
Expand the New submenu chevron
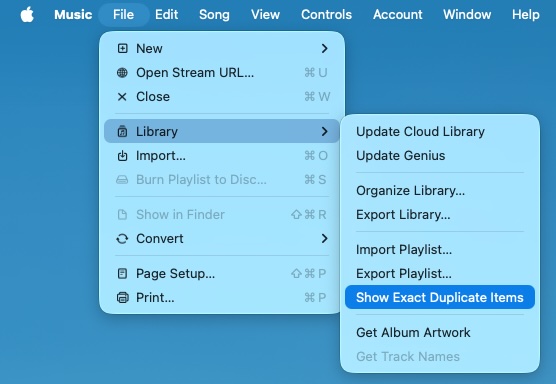point(324,49)
